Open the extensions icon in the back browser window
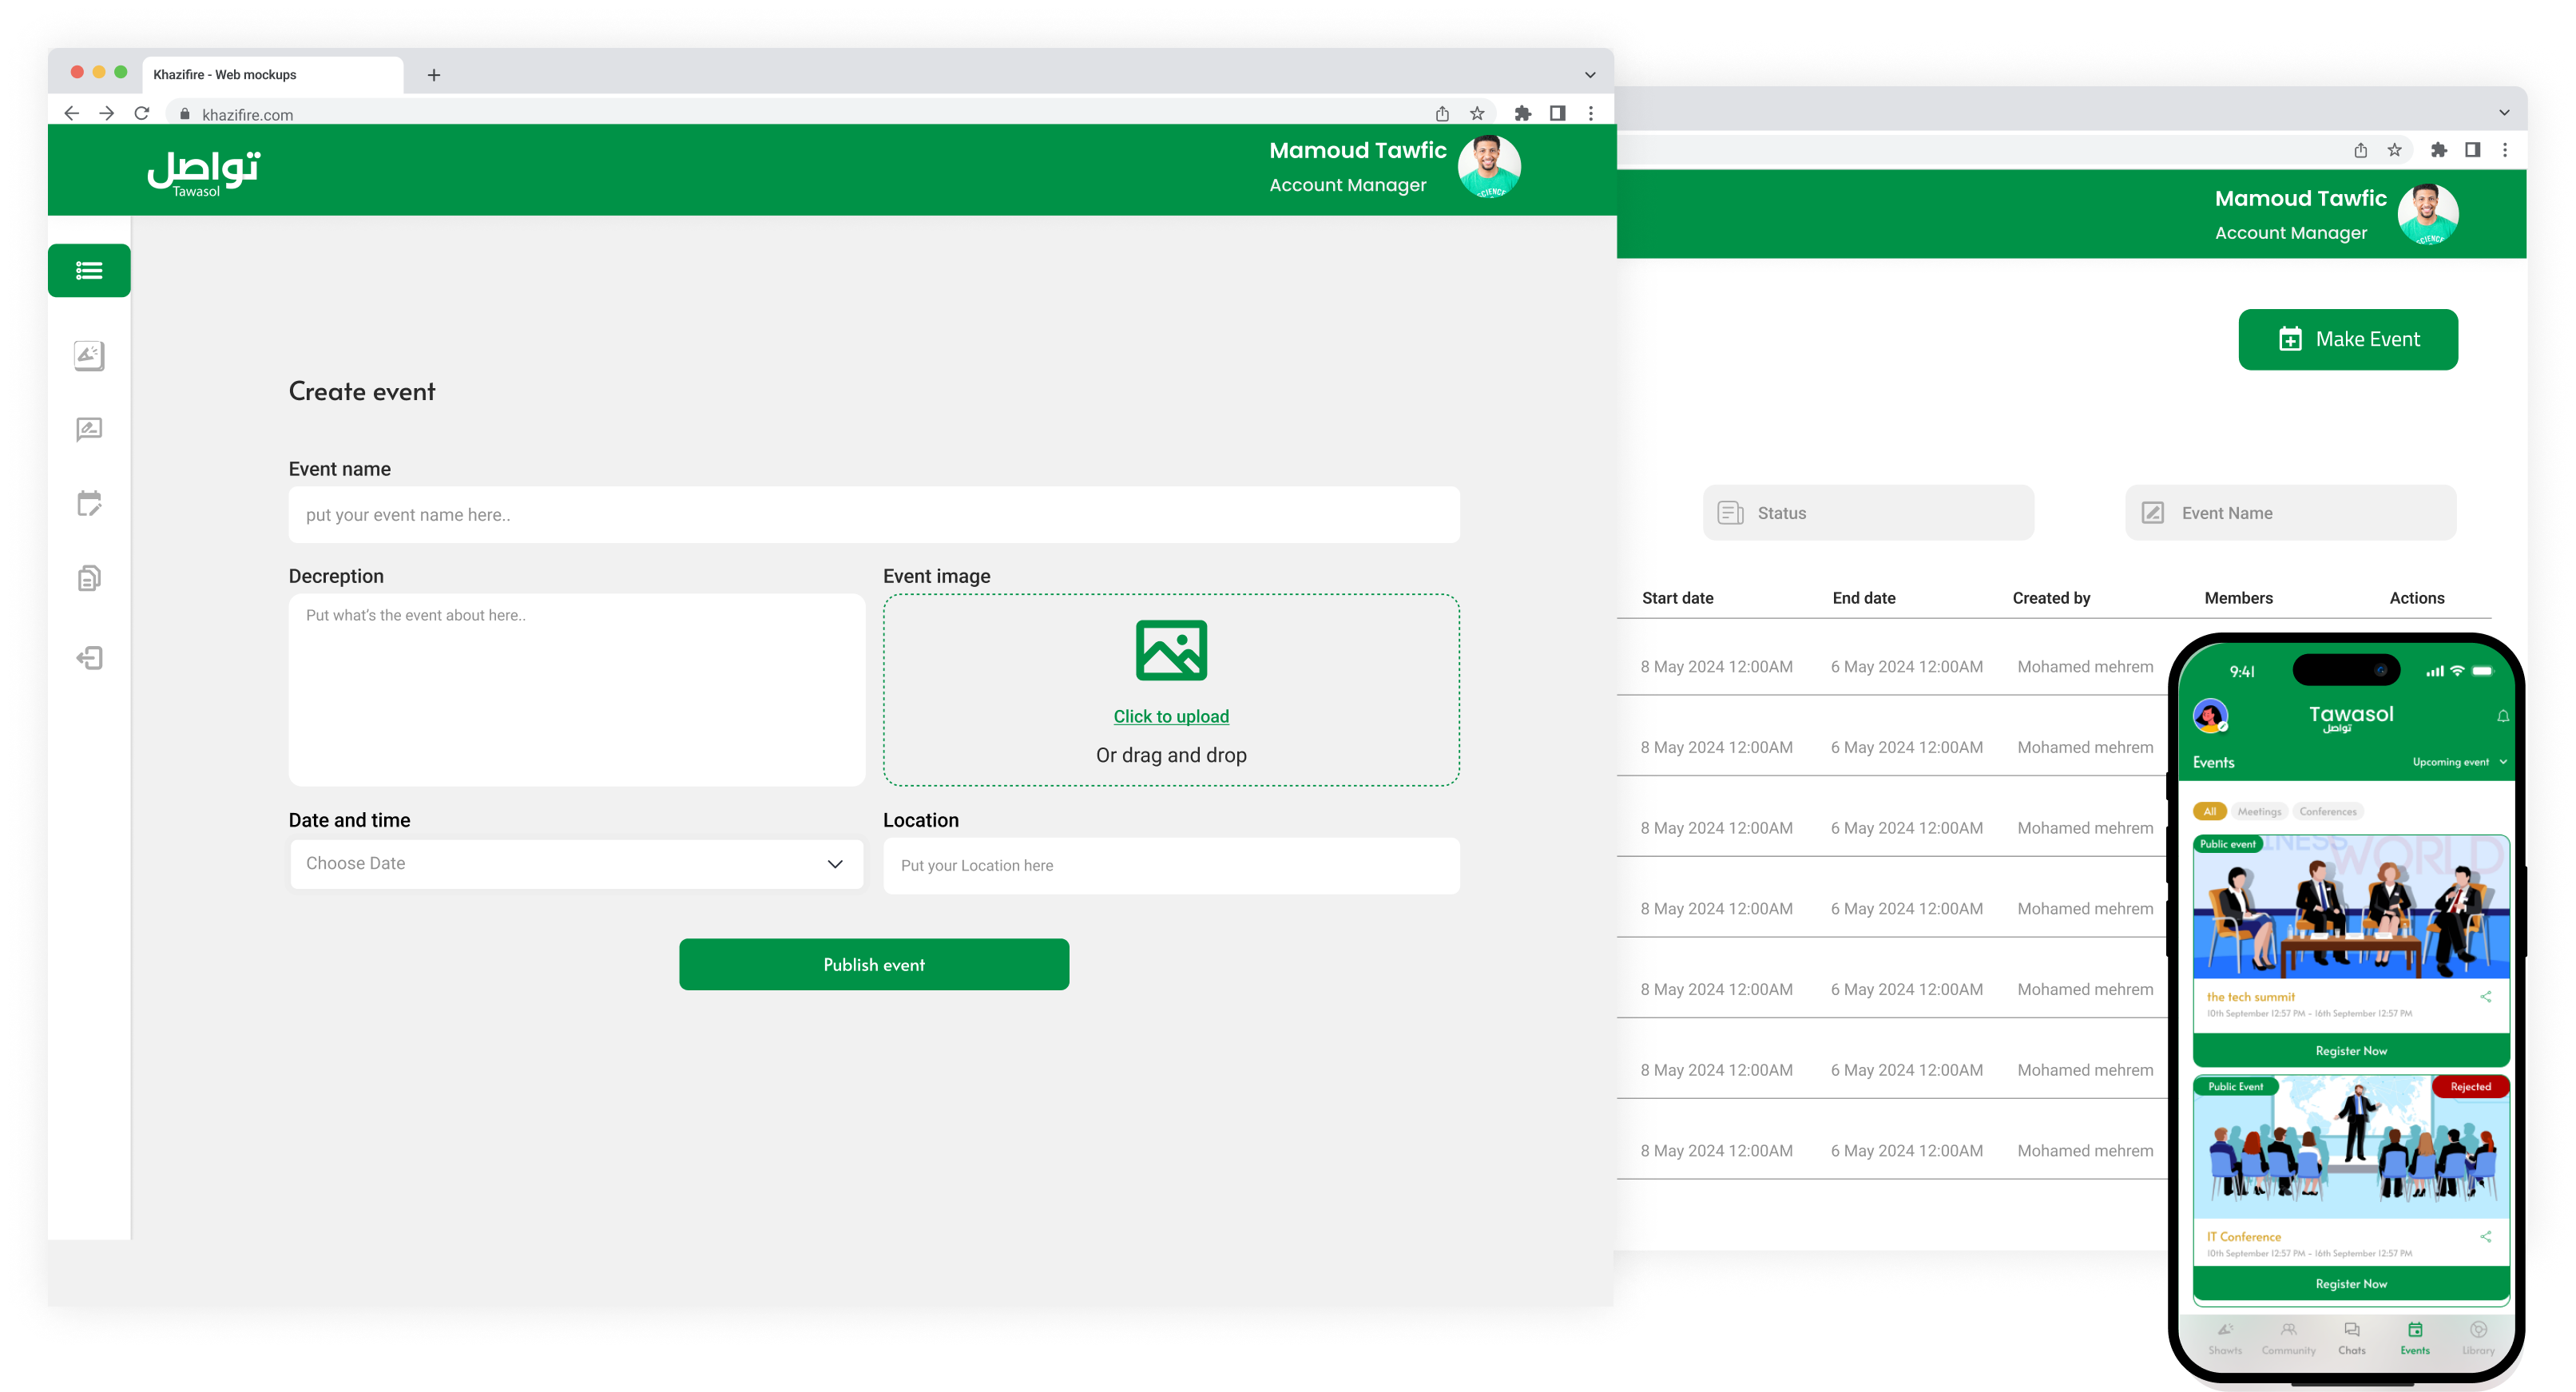This screenshot has height=1392, width=2576. pyautogui.click(x=2439, y=150)
